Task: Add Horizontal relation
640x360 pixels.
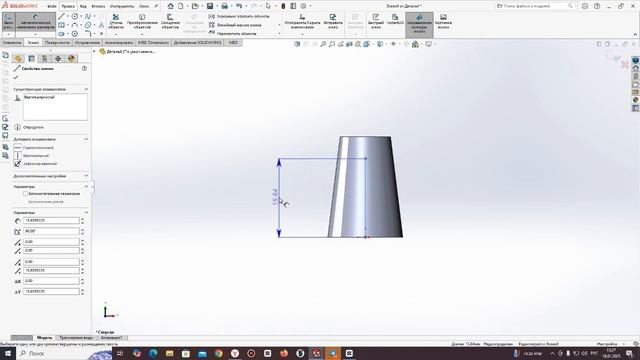Action: (x=34, y=148)
